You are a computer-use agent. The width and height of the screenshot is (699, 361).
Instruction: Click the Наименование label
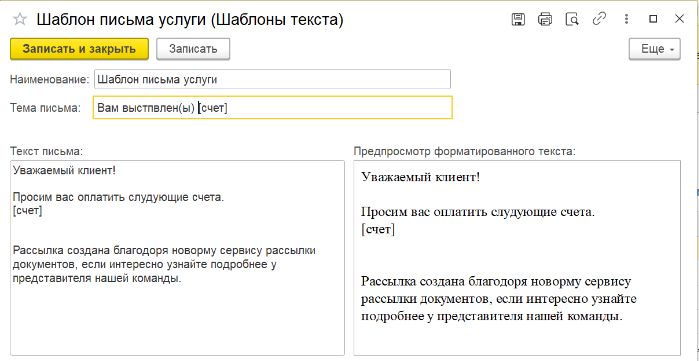point(50,80)
